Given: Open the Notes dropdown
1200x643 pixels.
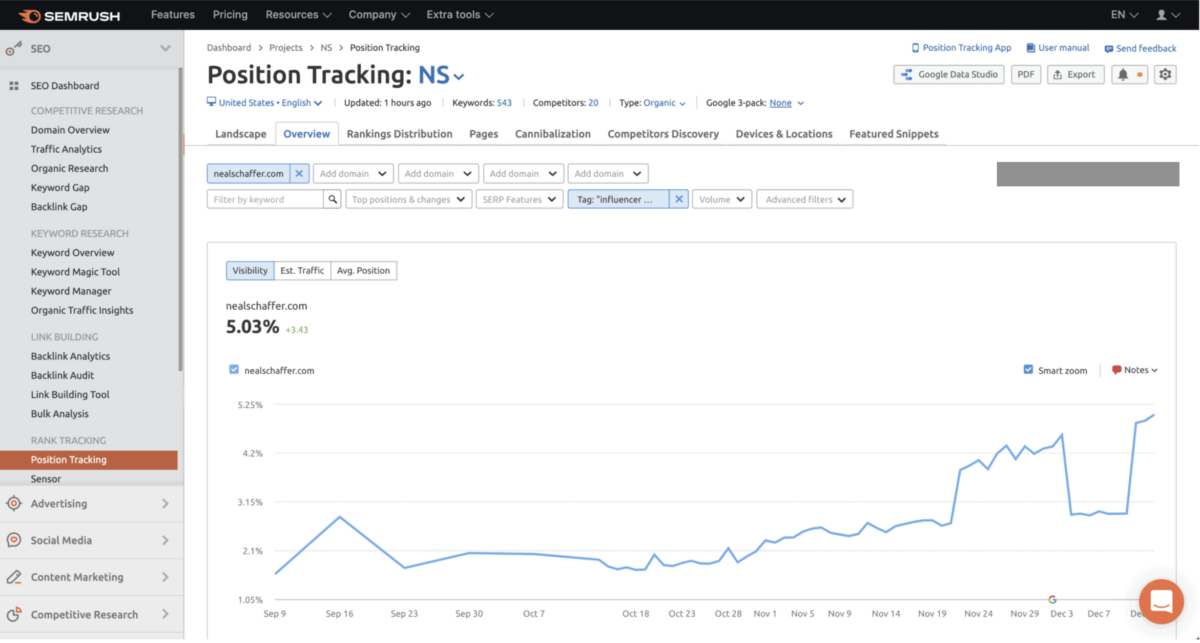Looking at the screenshot, I should point(1135,370).
